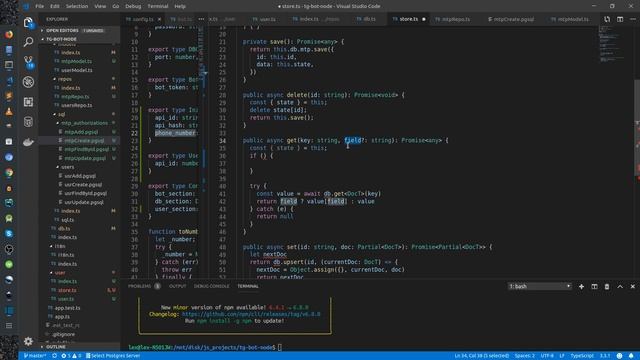Click Select Postgres Server in status bar
Screen dimensions: 640x360
point(113,356)
